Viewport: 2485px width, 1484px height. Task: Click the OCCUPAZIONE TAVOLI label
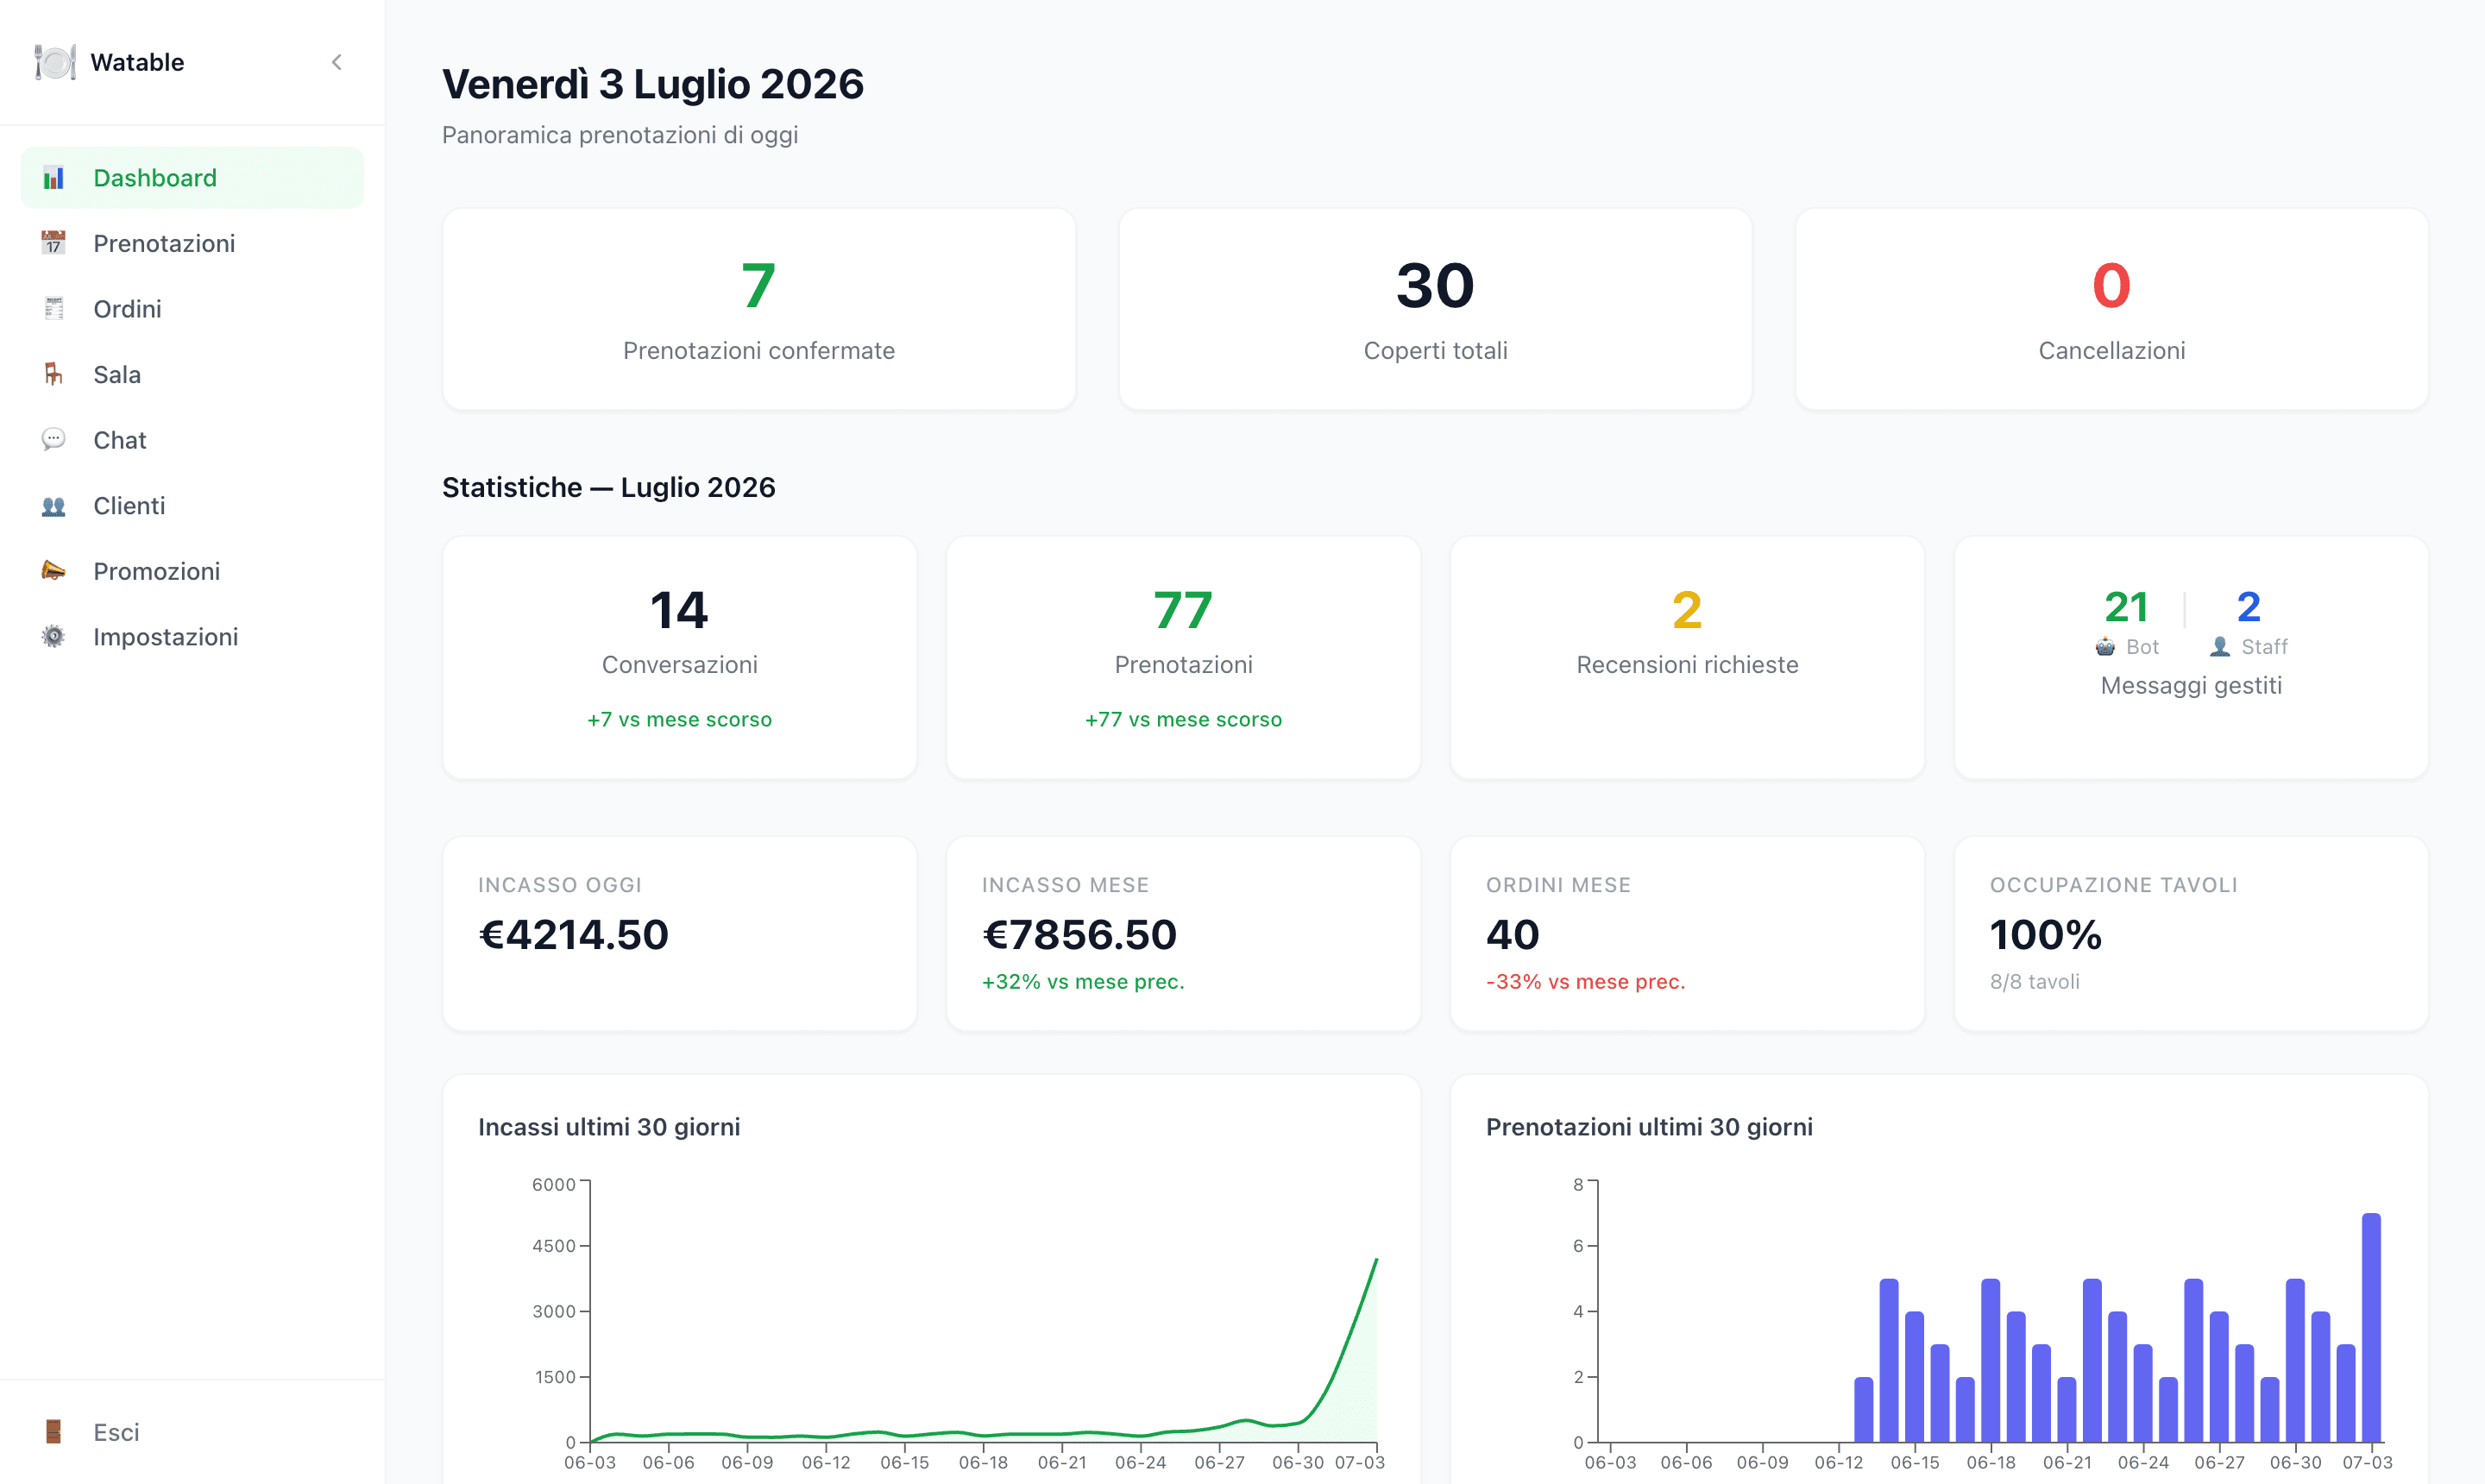point(2114,885)
